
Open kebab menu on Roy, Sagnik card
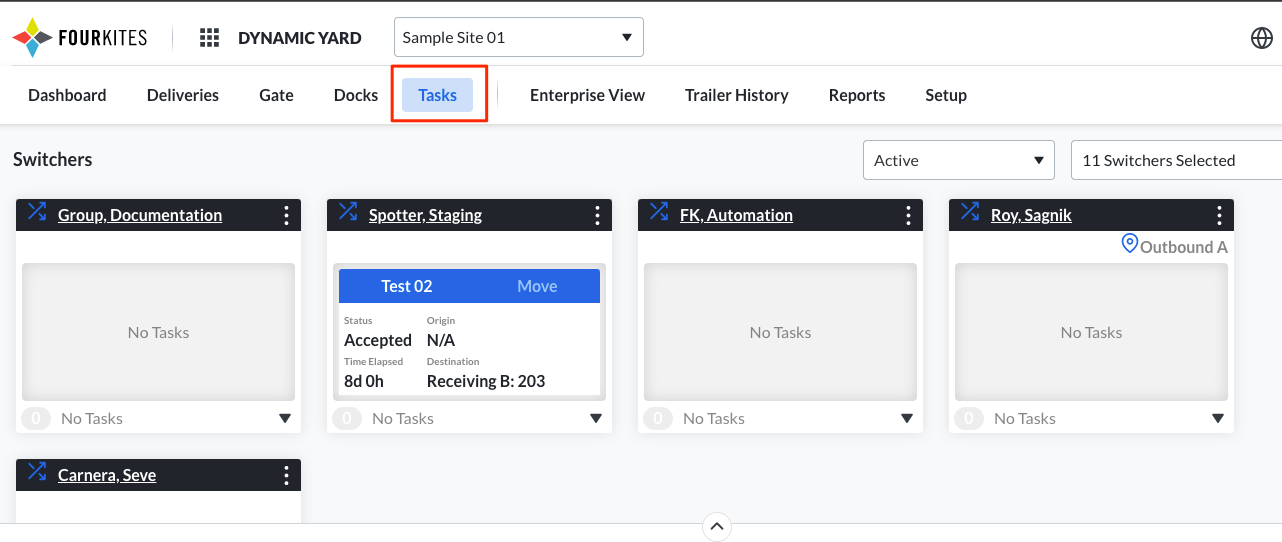click(x=1219, y=215)
